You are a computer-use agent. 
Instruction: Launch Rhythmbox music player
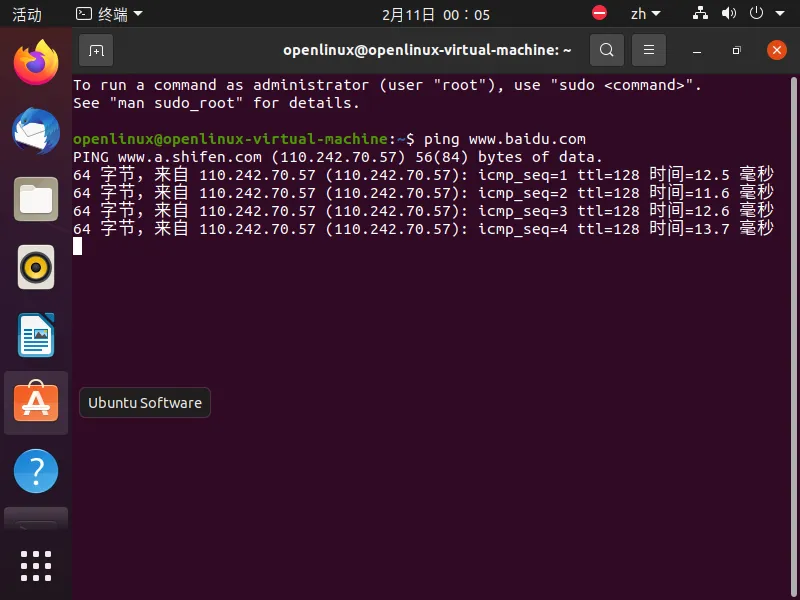pos(36,267)
